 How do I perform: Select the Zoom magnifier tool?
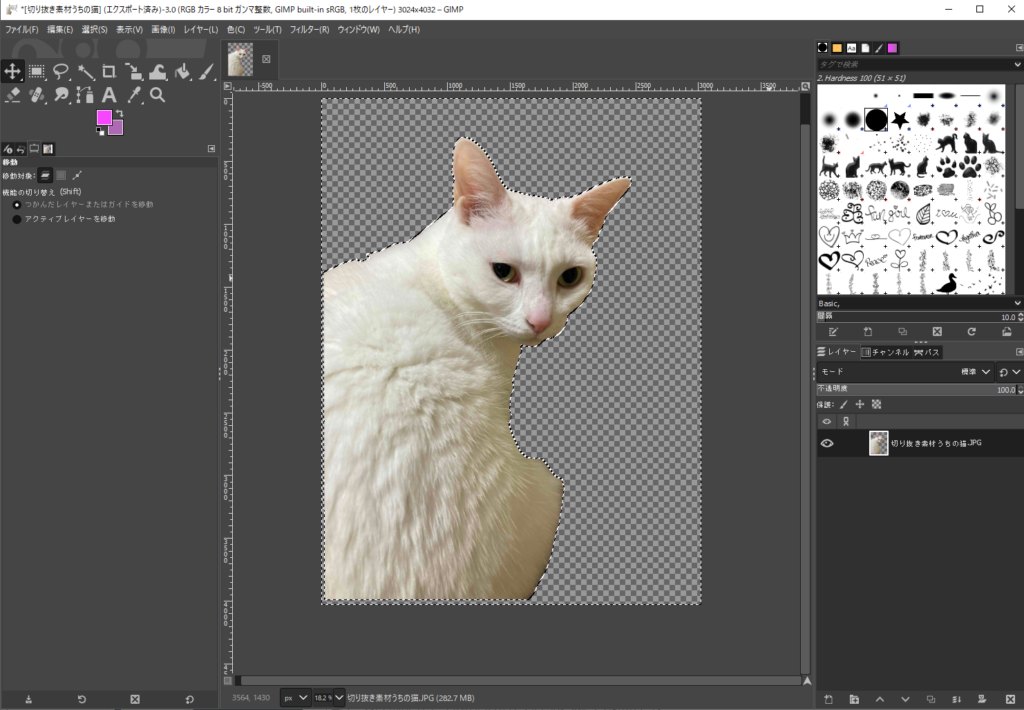157,95
